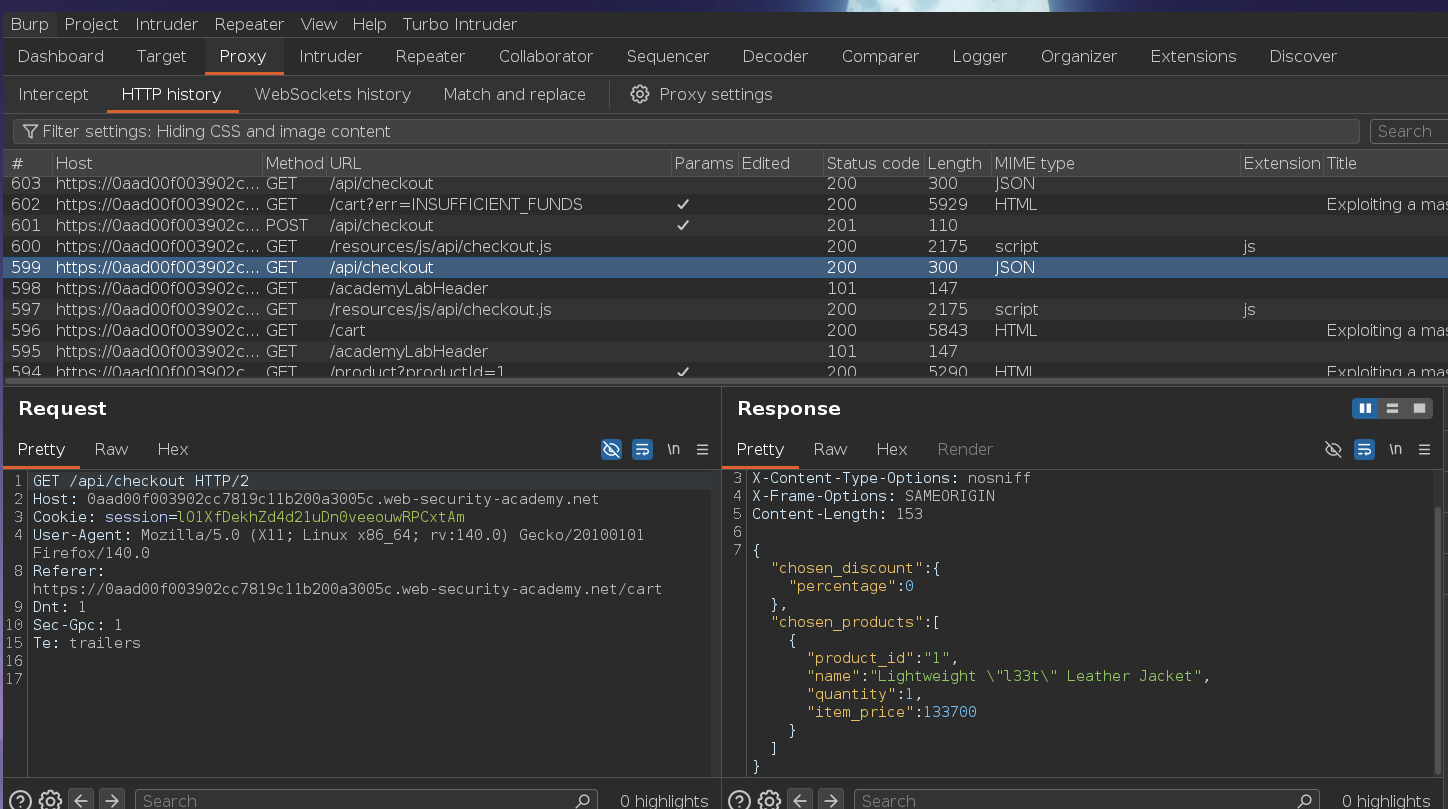Switch Request view to Raw
This screenshot has height=809, width=1448.
click(x=111, y=449)
